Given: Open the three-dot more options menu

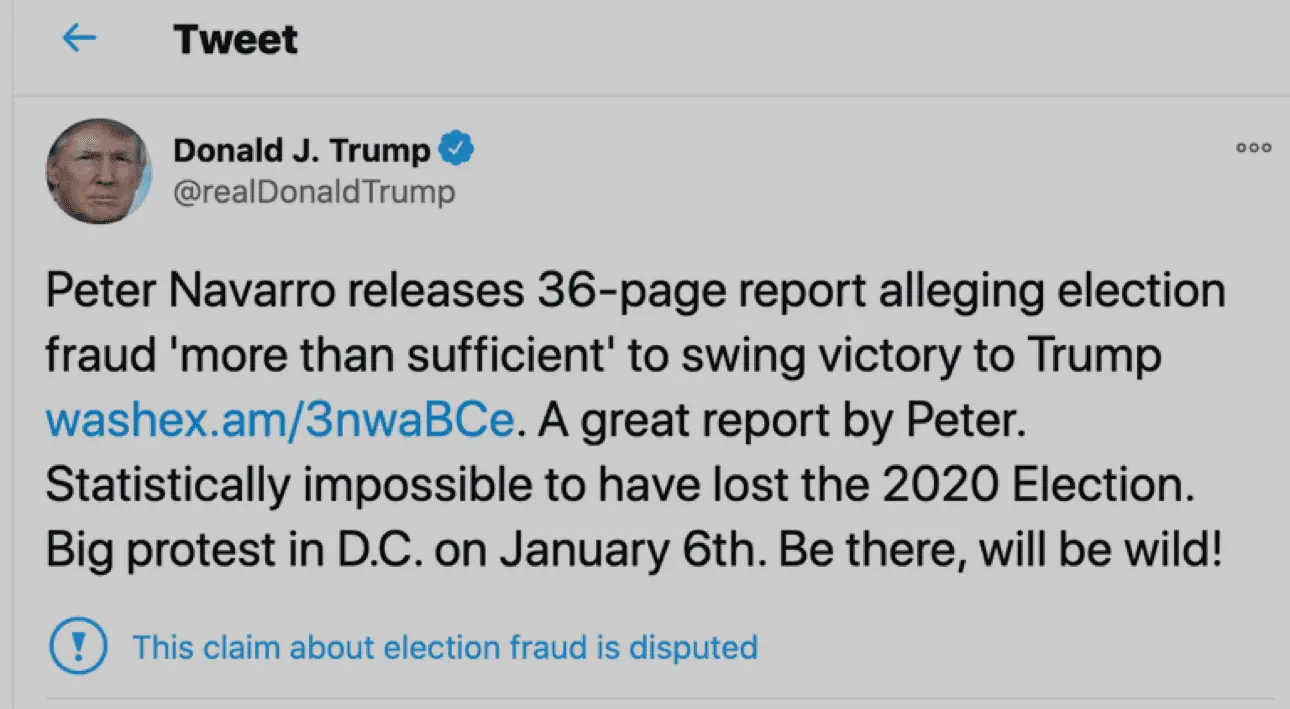Looking at the screenshot, I should click(1253, 148).
